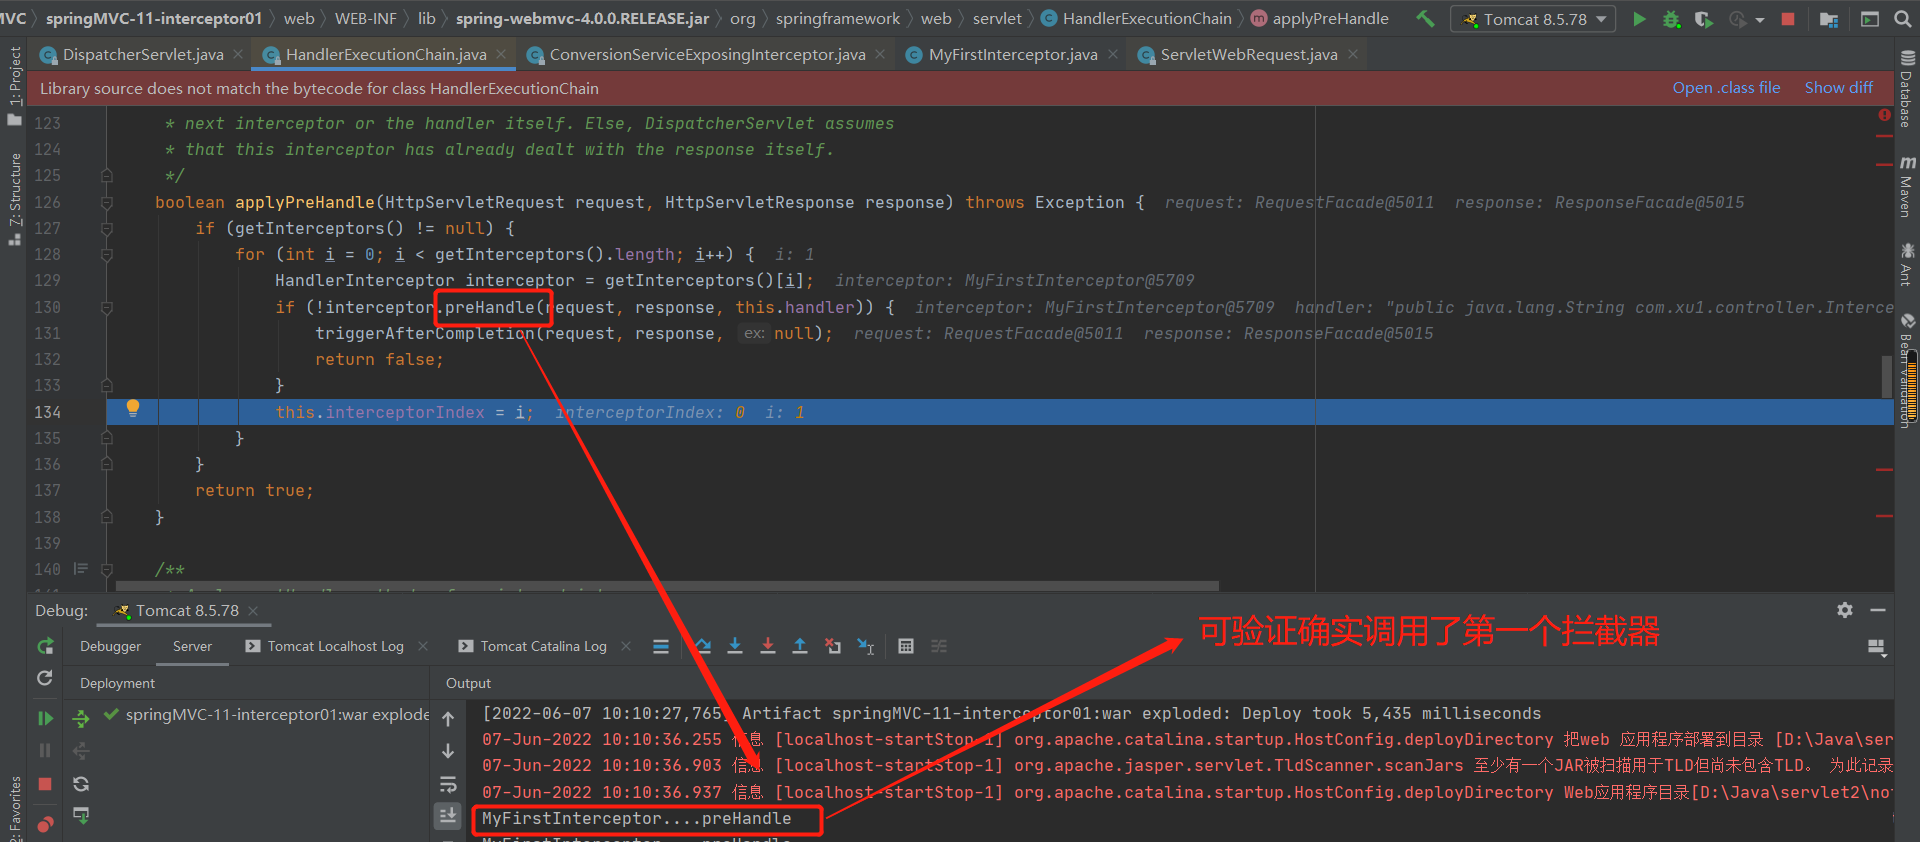Image resolution: width=1920 pixels, height=842 pixels.
Task: Collapse the applyPreHandle method at line 126
Action: pos(106,202)
